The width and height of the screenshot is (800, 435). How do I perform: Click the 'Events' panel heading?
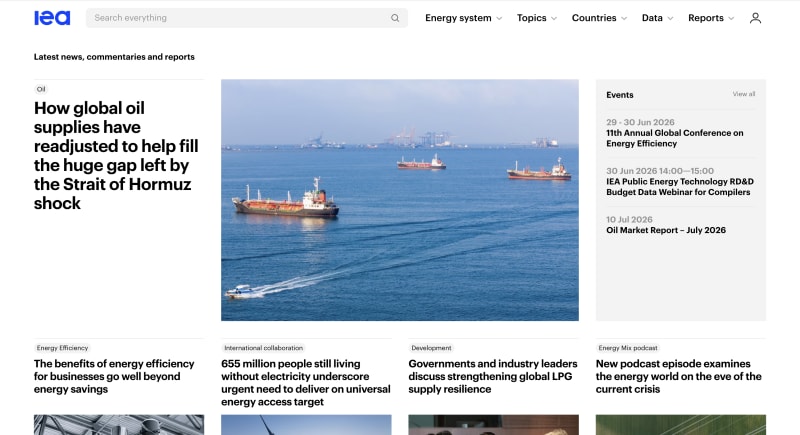[619, 95]
